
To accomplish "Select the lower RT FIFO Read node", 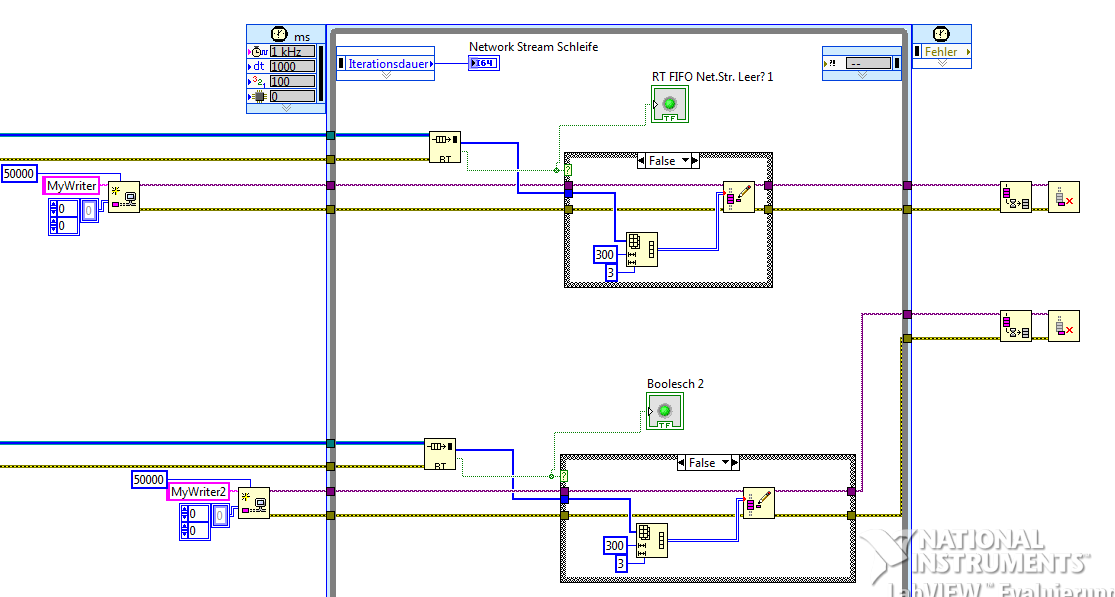I will click(440, 454).
